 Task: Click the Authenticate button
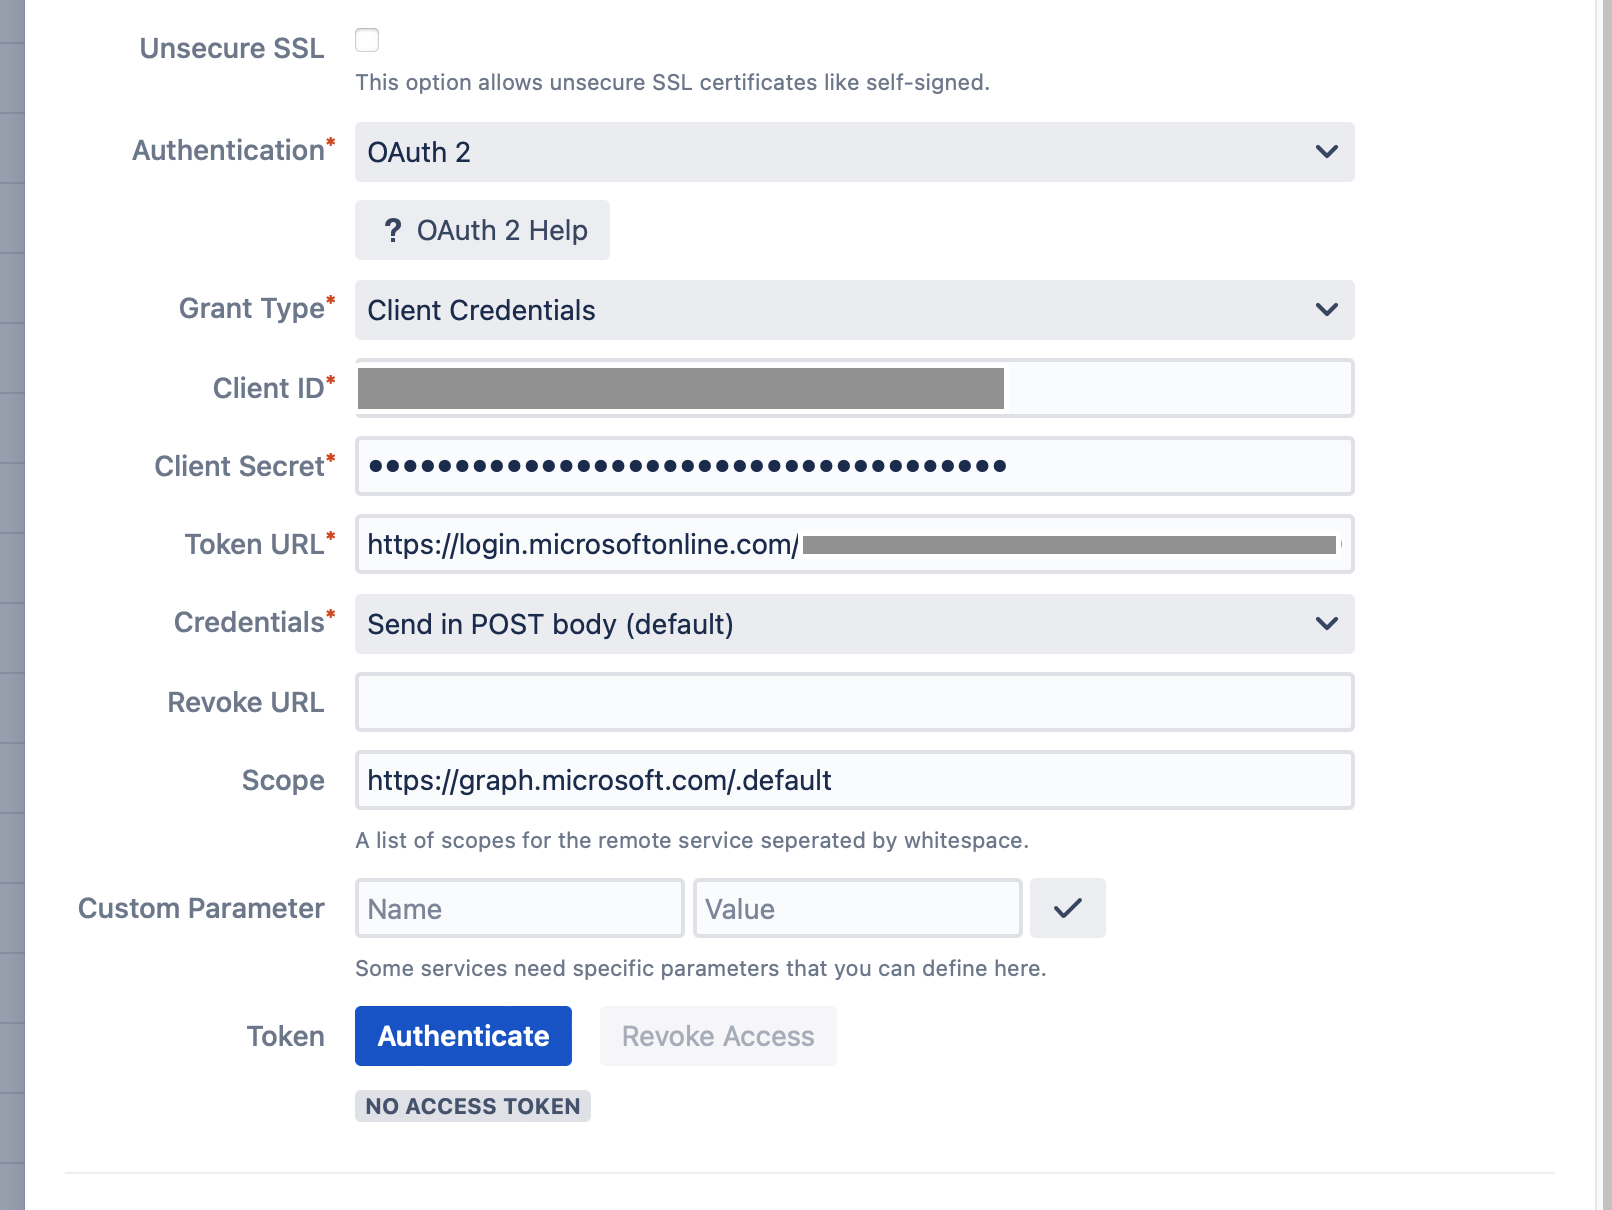point(462,1036)
